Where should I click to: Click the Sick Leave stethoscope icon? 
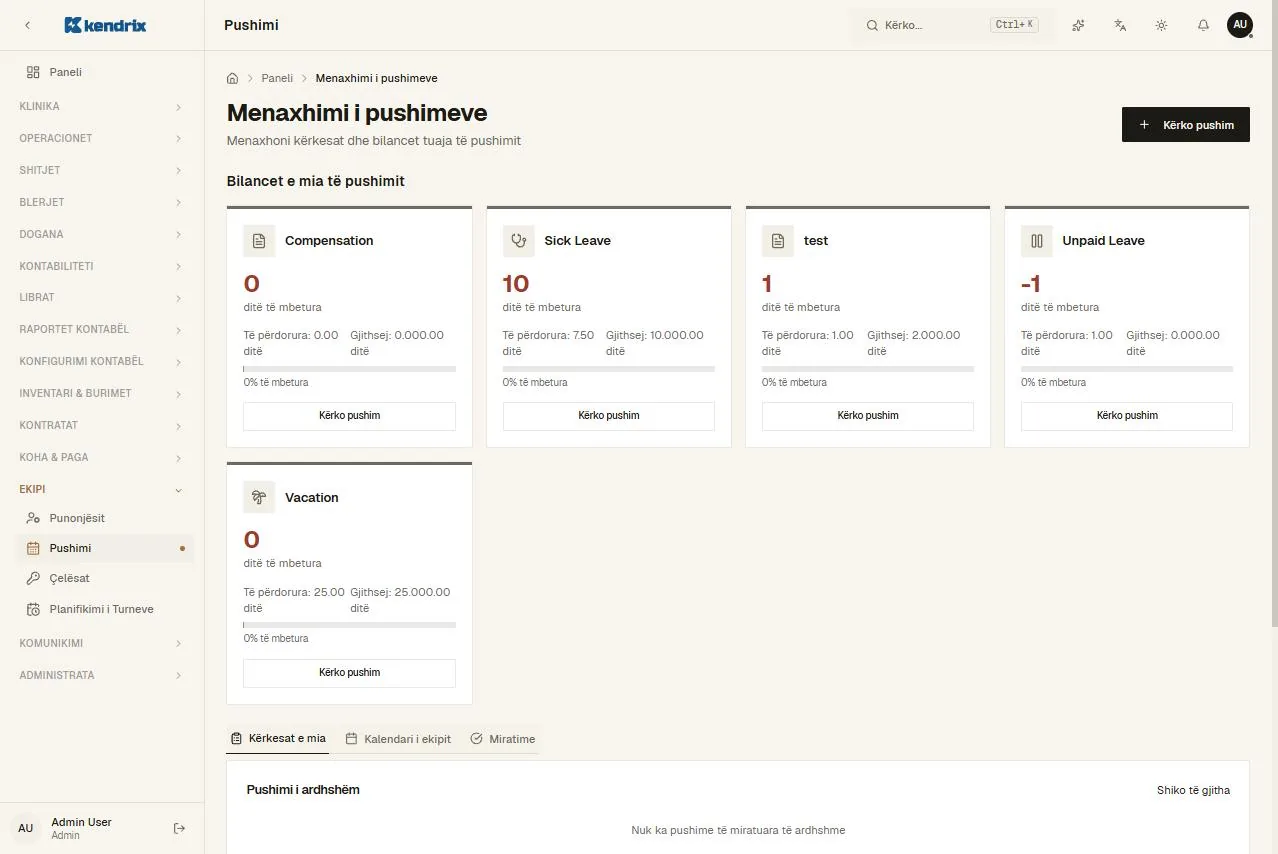[518, 241]
